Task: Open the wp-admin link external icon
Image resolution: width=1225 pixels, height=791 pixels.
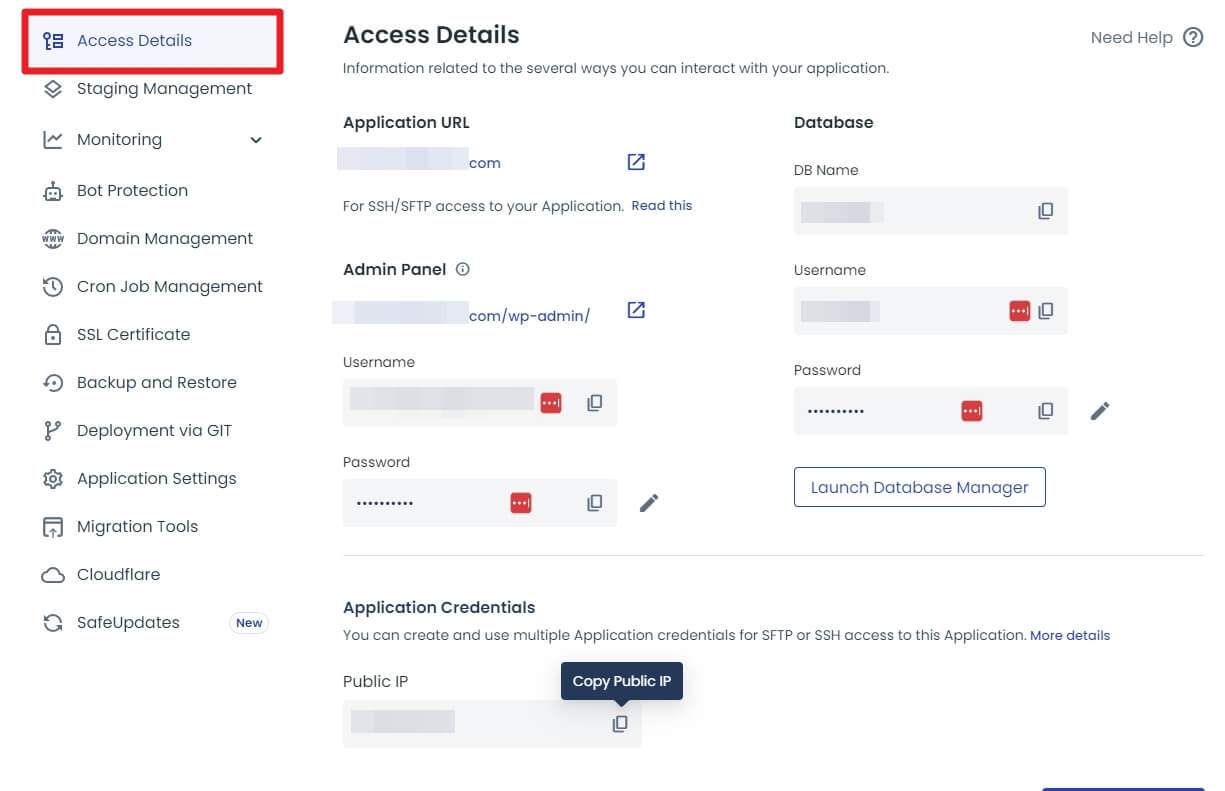Action: click(636, 310)
